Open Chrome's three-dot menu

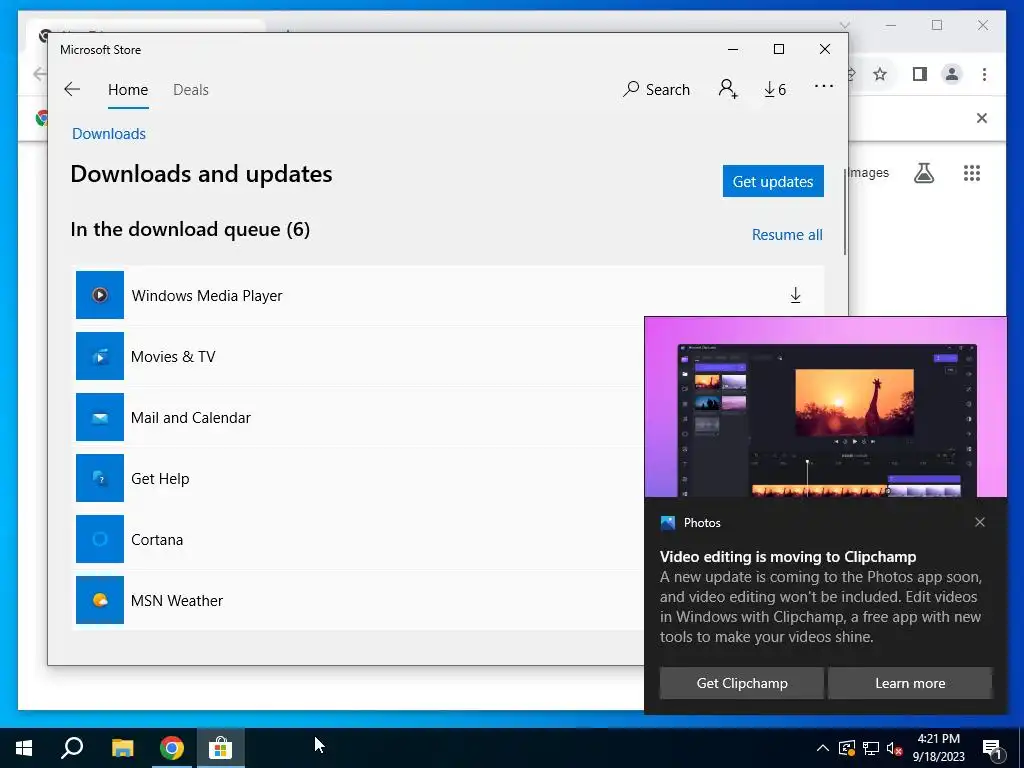[x=984, y=74]
